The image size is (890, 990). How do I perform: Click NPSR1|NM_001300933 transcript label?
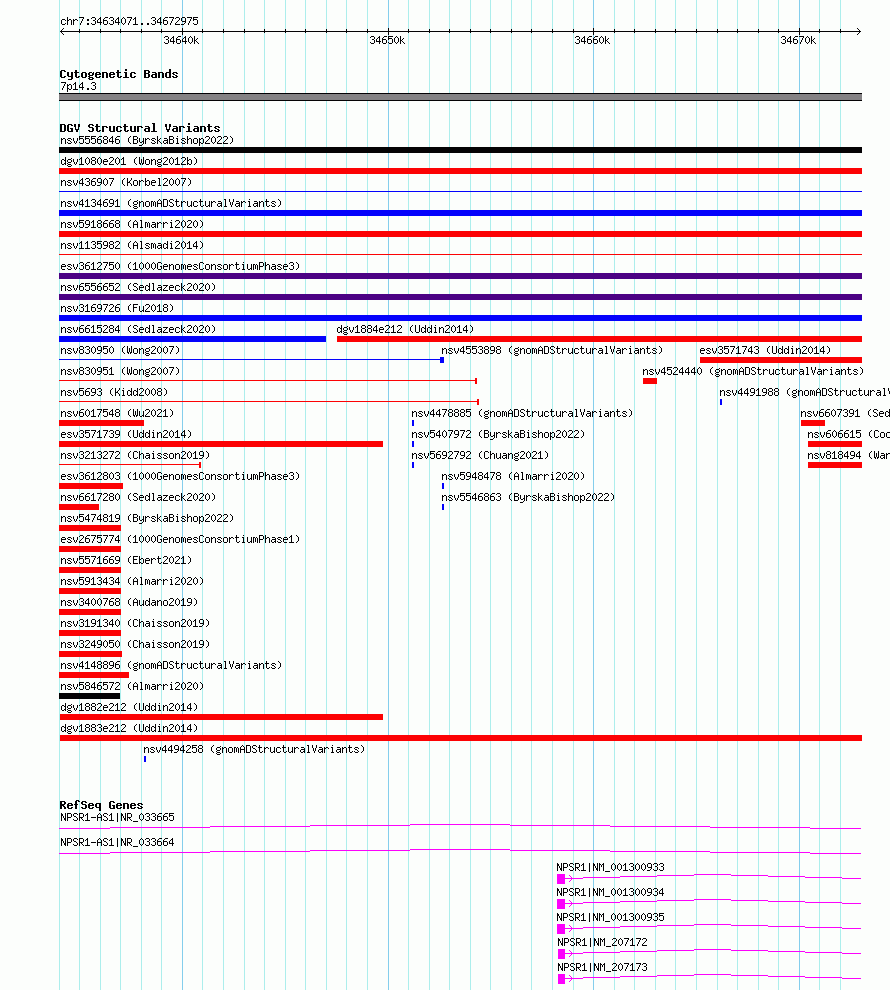coord(610,868)
